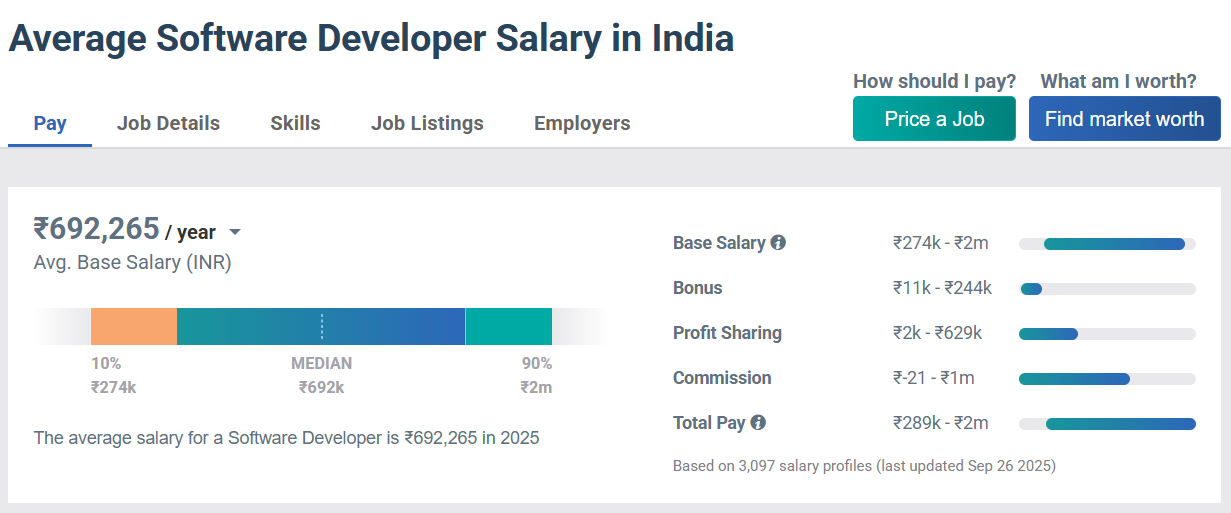Click the info icon beside Base Salary
The height and width of the screenshot is (513, 1231).
tap(778, 243)
